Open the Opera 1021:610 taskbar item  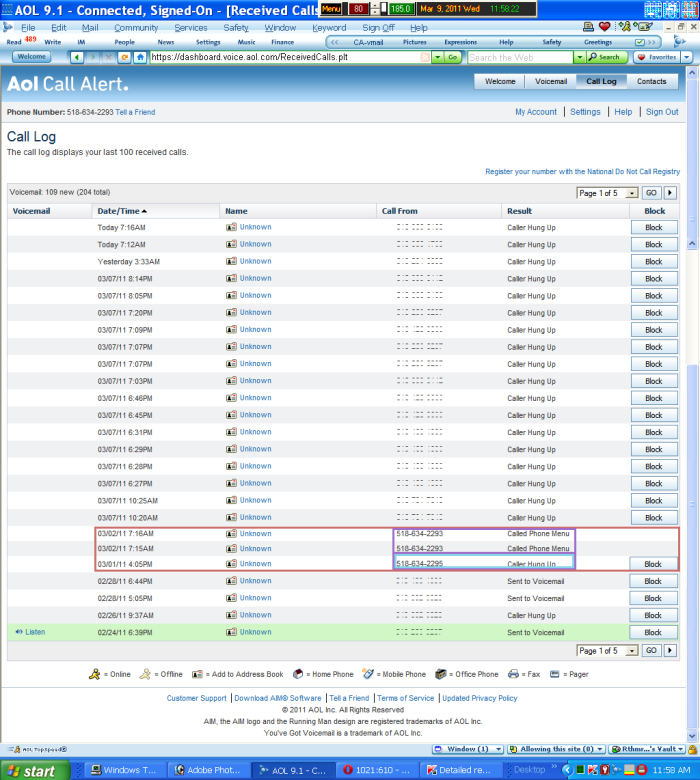[378, 770]
